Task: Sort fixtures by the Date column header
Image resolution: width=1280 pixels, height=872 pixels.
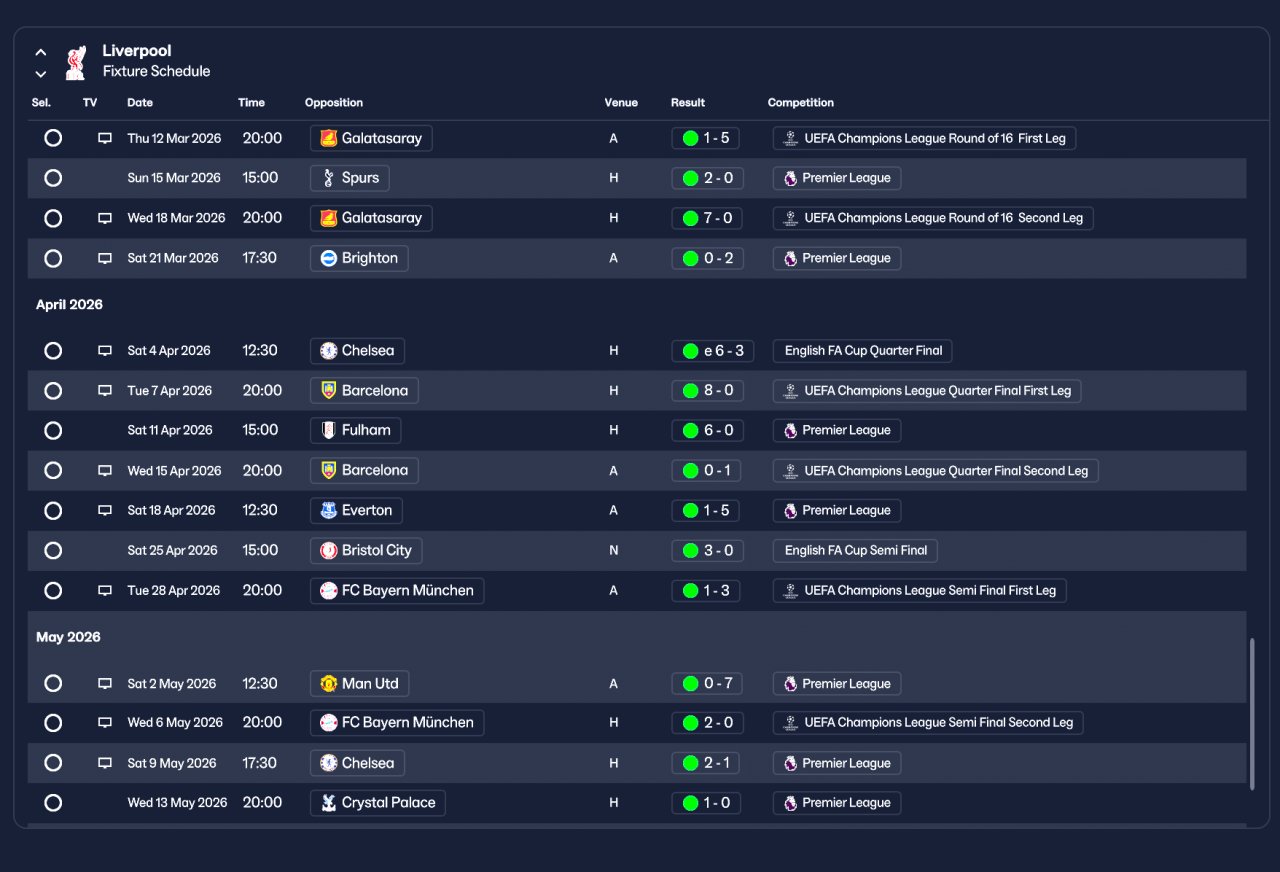Action: click(x=140, y=103)
